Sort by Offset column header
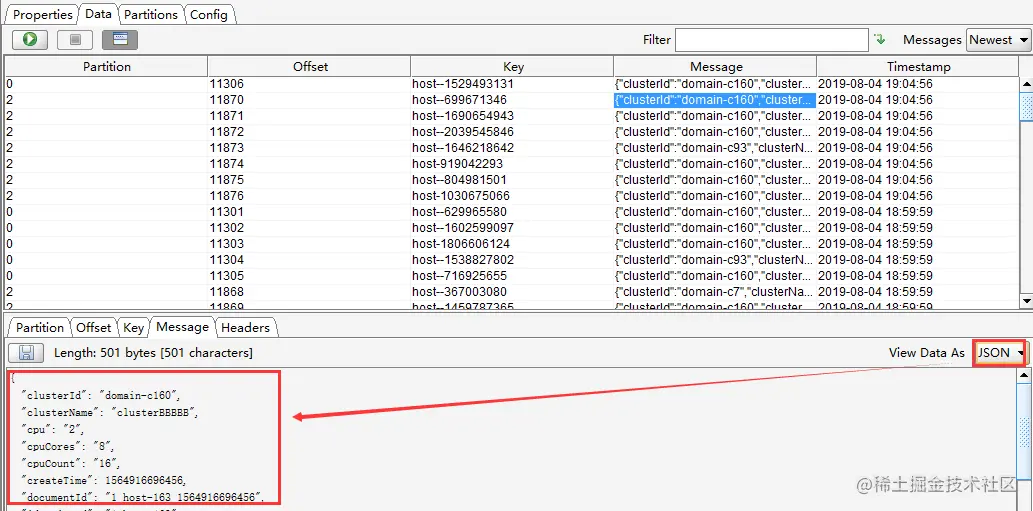Image resolution: width=1033 pixels, height=511 pixels. 310,67
